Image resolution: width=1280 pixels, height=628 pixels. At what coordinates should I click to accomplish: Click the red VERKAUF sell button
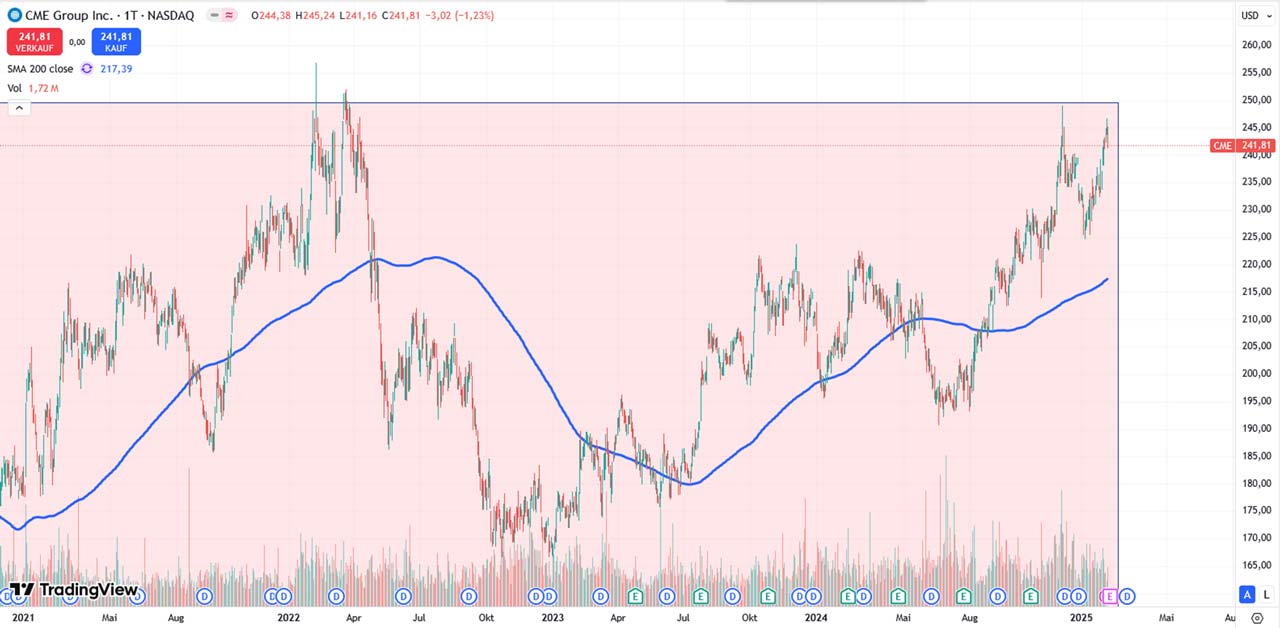34,42
